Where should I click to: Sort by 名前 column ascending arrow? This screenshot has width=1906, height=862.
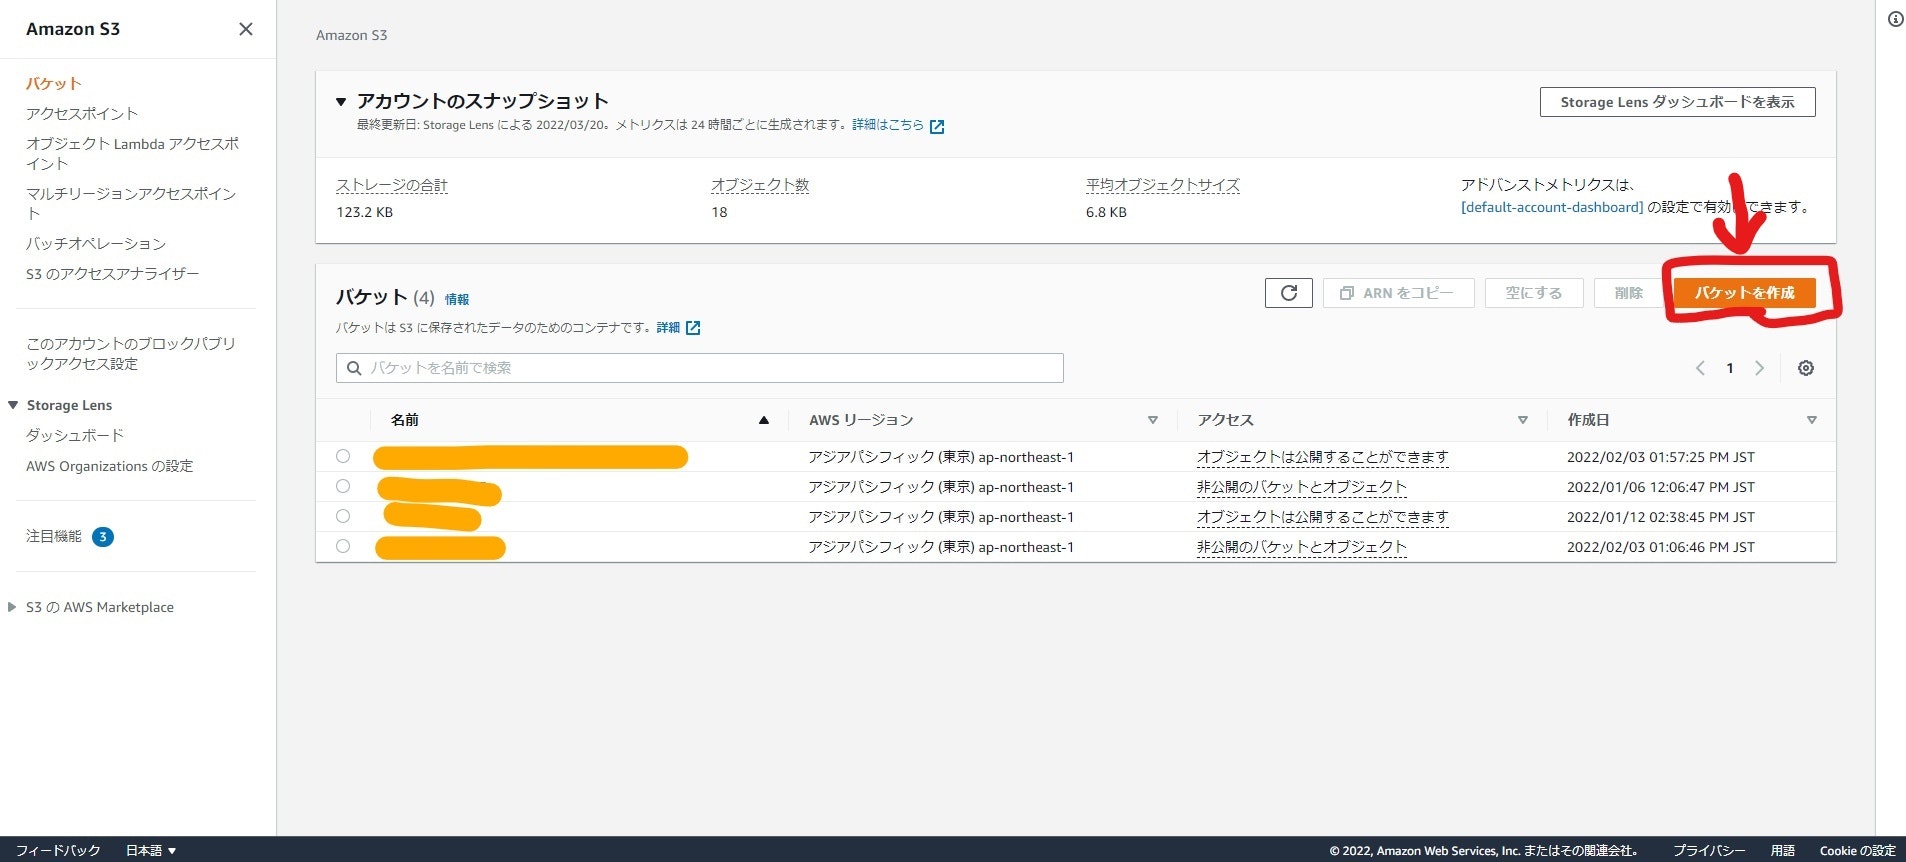[764, 420]
